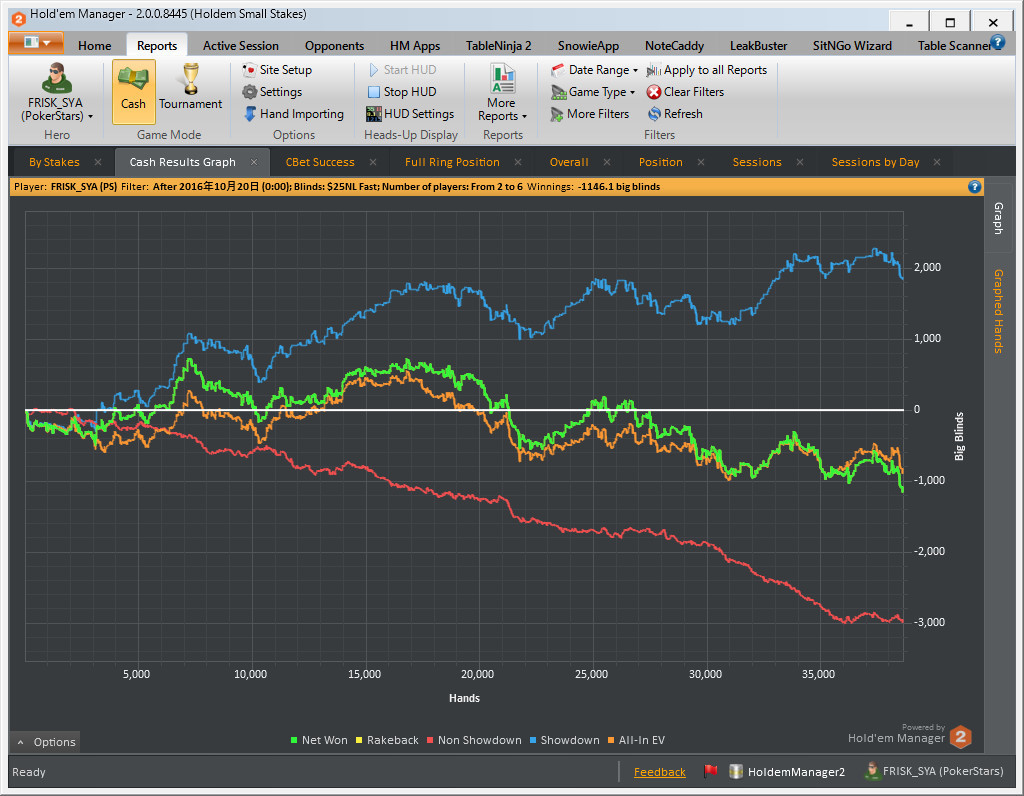This screenshot has width=1024, height=796.
Task: Open ribbon help question mark icon
Action: click(997, 42)
